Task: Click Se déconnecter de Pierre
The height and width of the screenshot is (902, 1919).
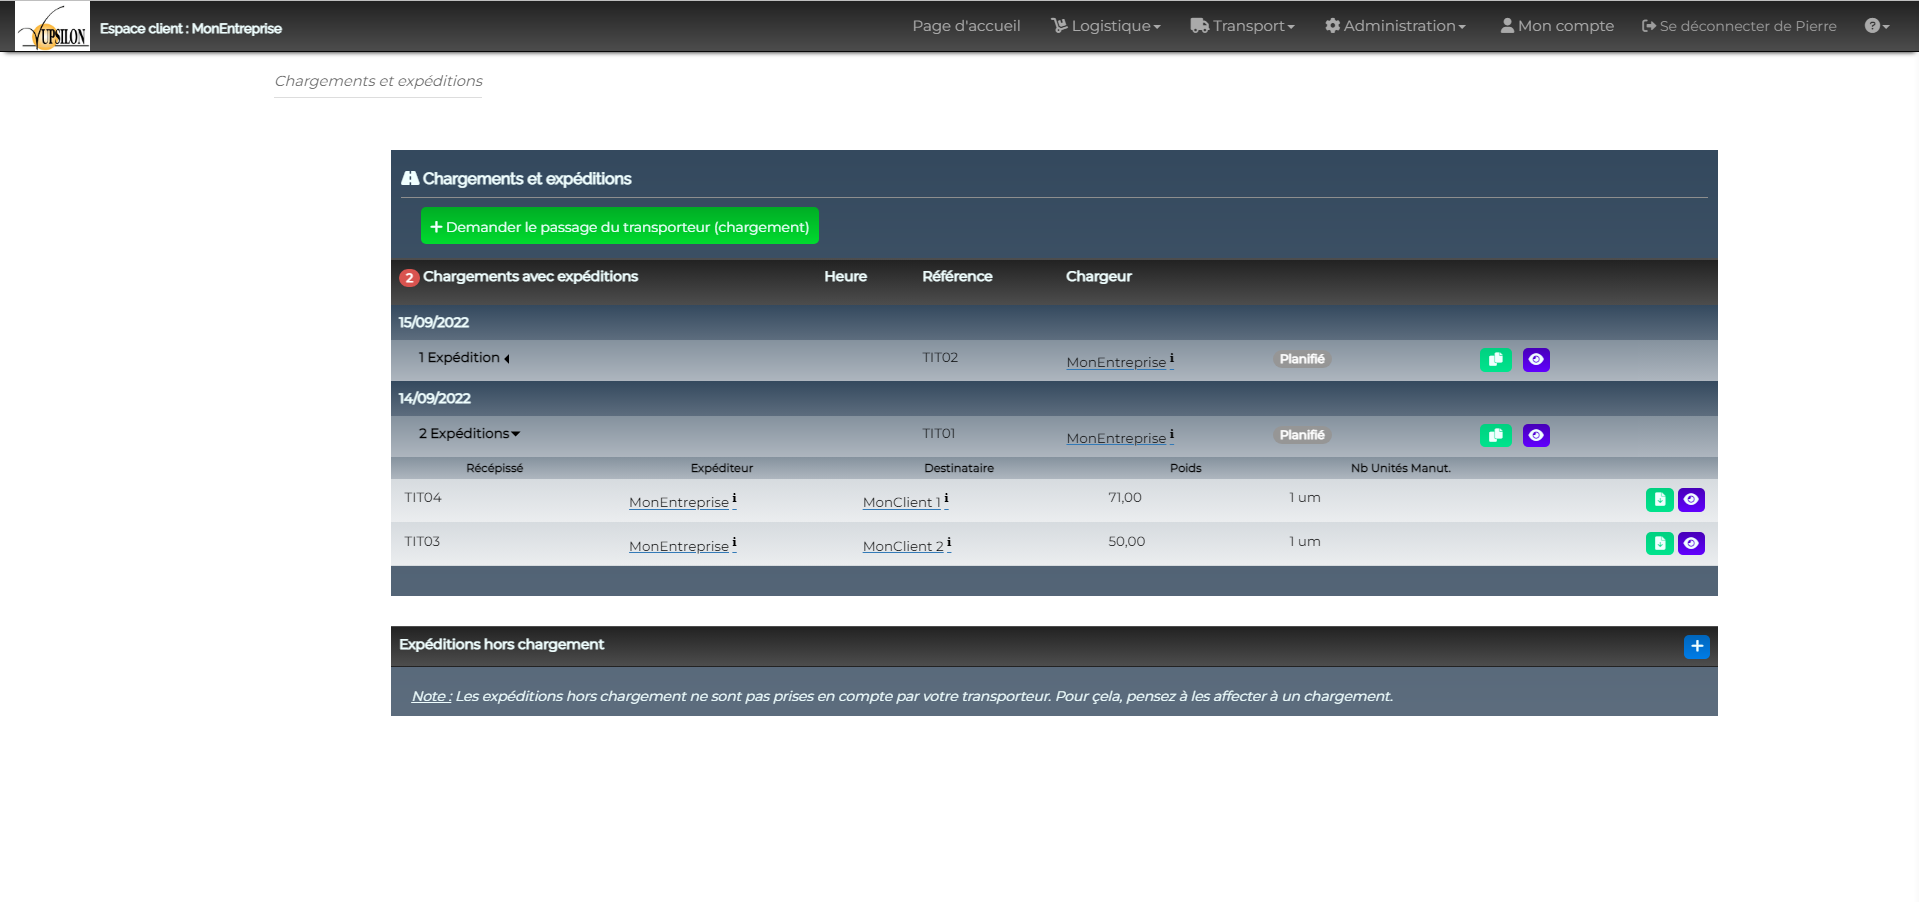Action: [1739, 26]
